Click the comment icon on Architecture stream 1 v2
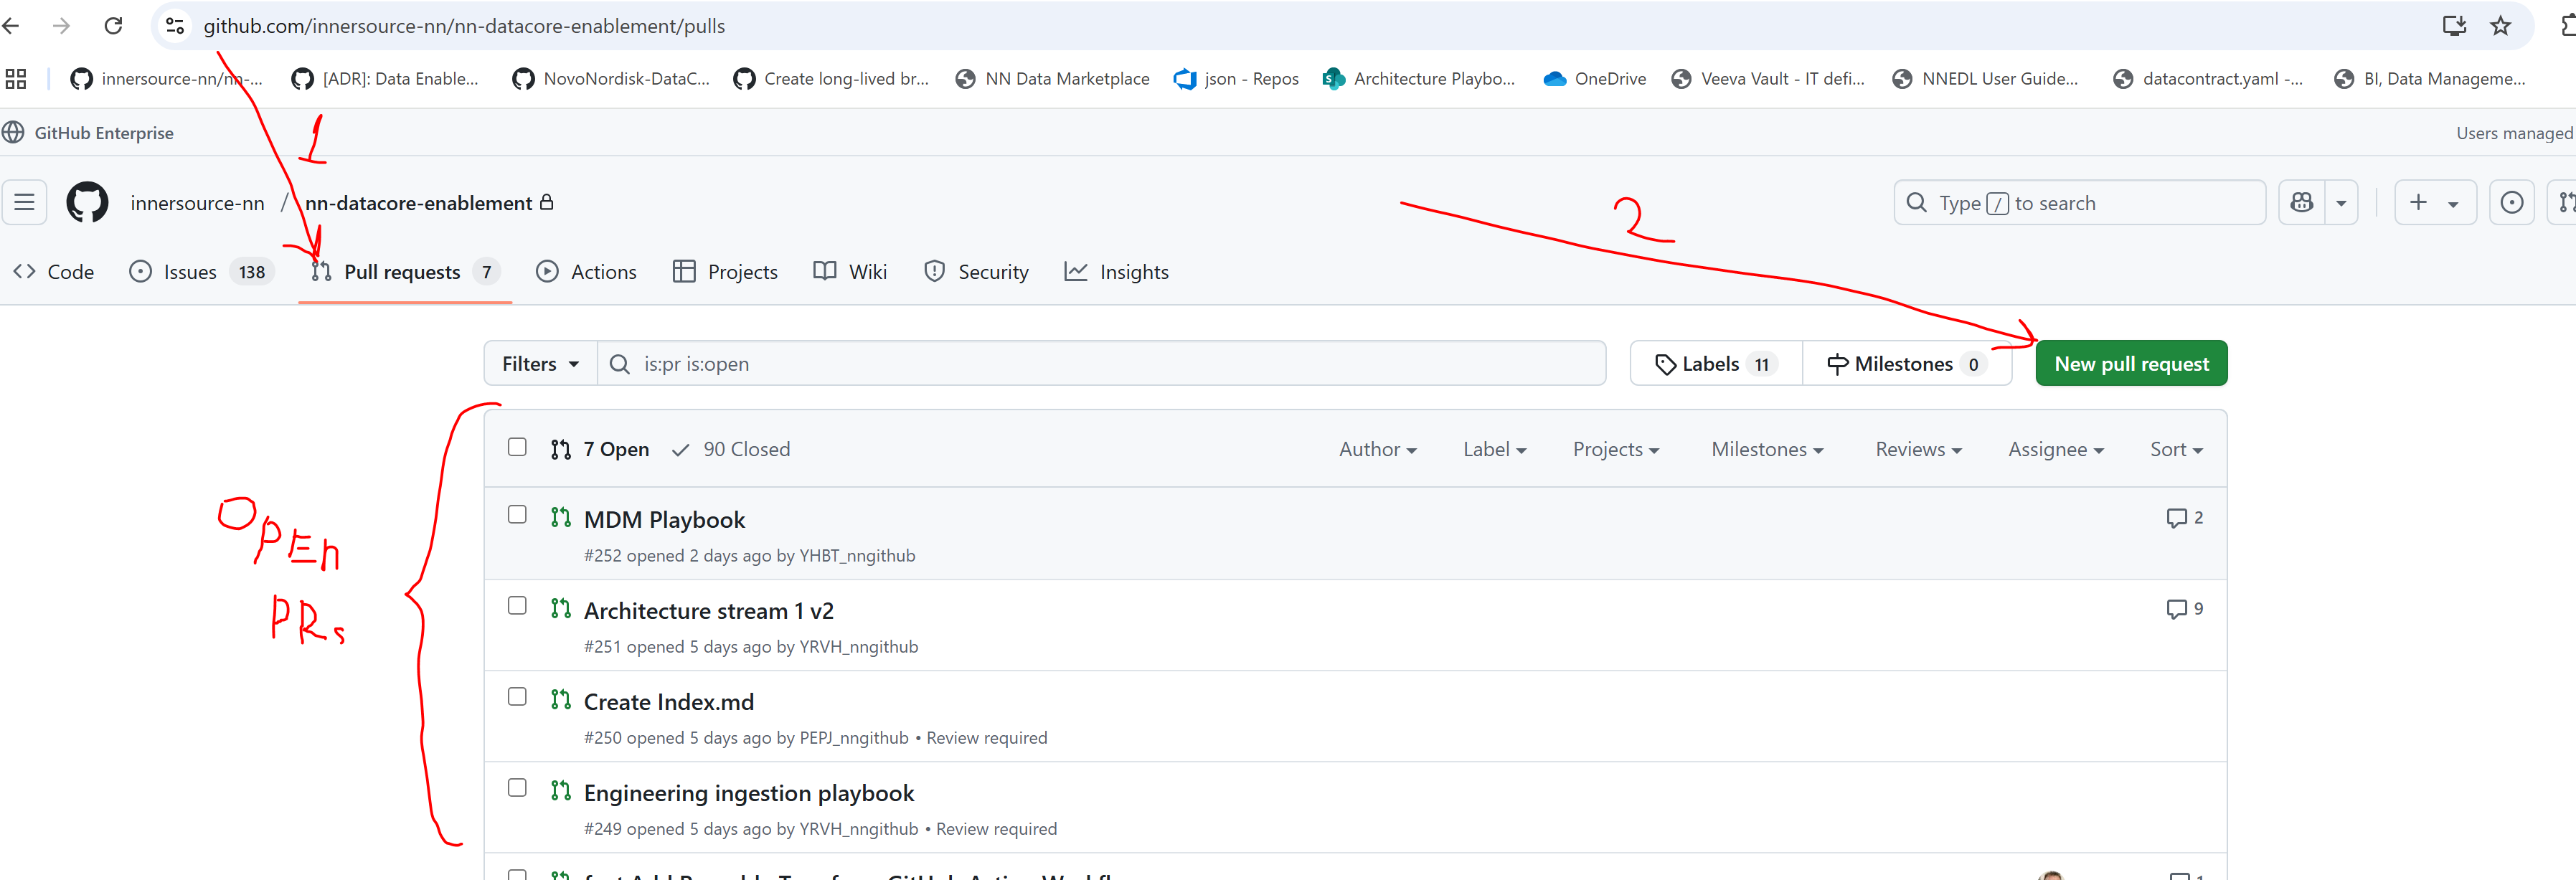 tap(2176, 609)
